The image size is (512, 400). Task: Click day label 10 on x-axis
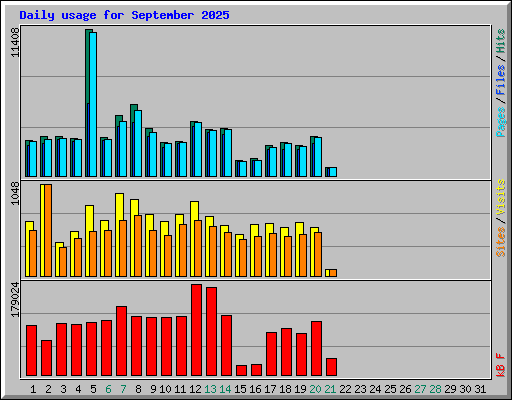(165, 389)
